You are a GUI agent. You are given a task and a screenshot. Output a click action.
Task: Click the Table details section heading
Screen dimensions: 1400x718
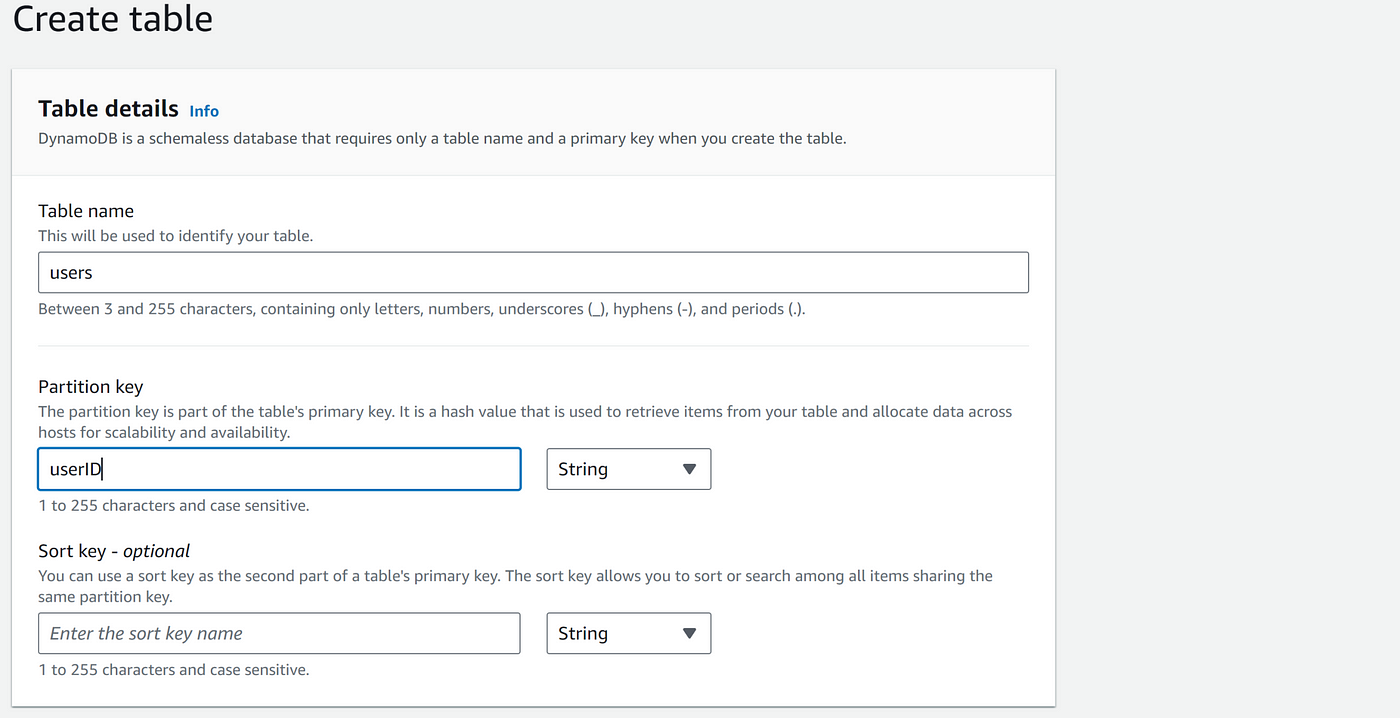point(107,108)
